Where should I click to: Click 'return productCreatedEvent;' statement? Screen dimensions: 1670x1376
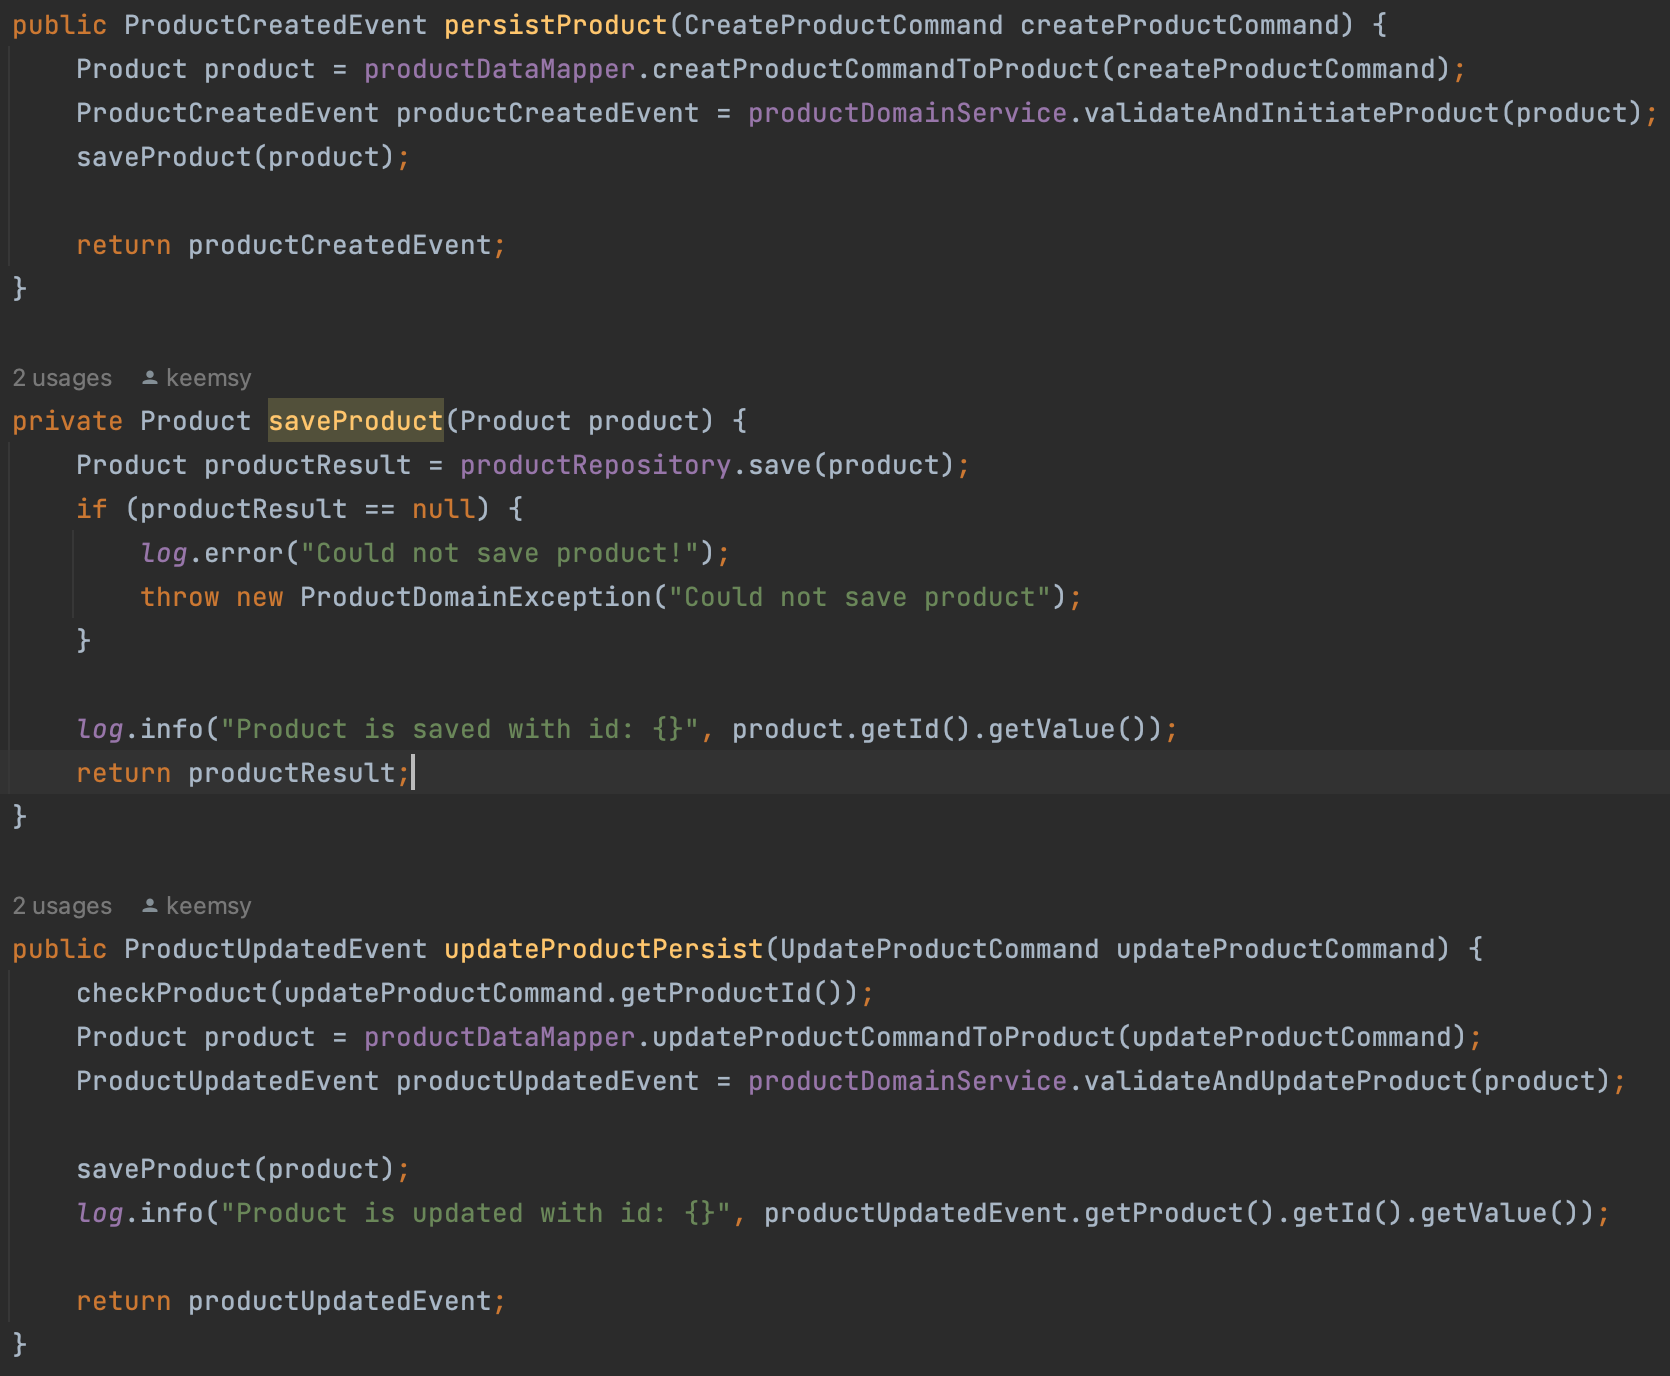tap(291, 245)
